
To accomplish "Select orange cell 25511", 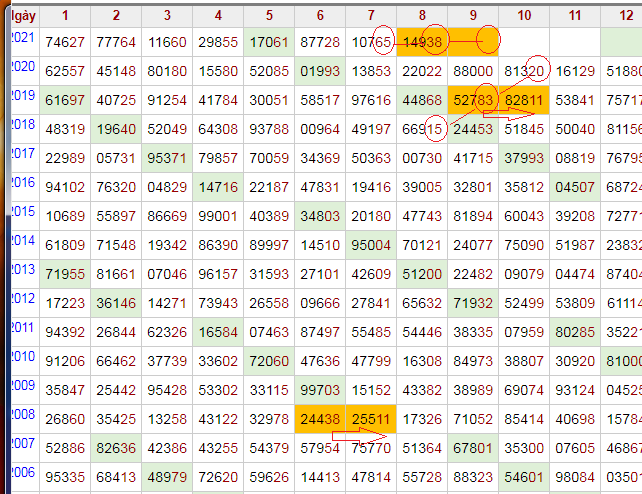I will tap(371, 419).
